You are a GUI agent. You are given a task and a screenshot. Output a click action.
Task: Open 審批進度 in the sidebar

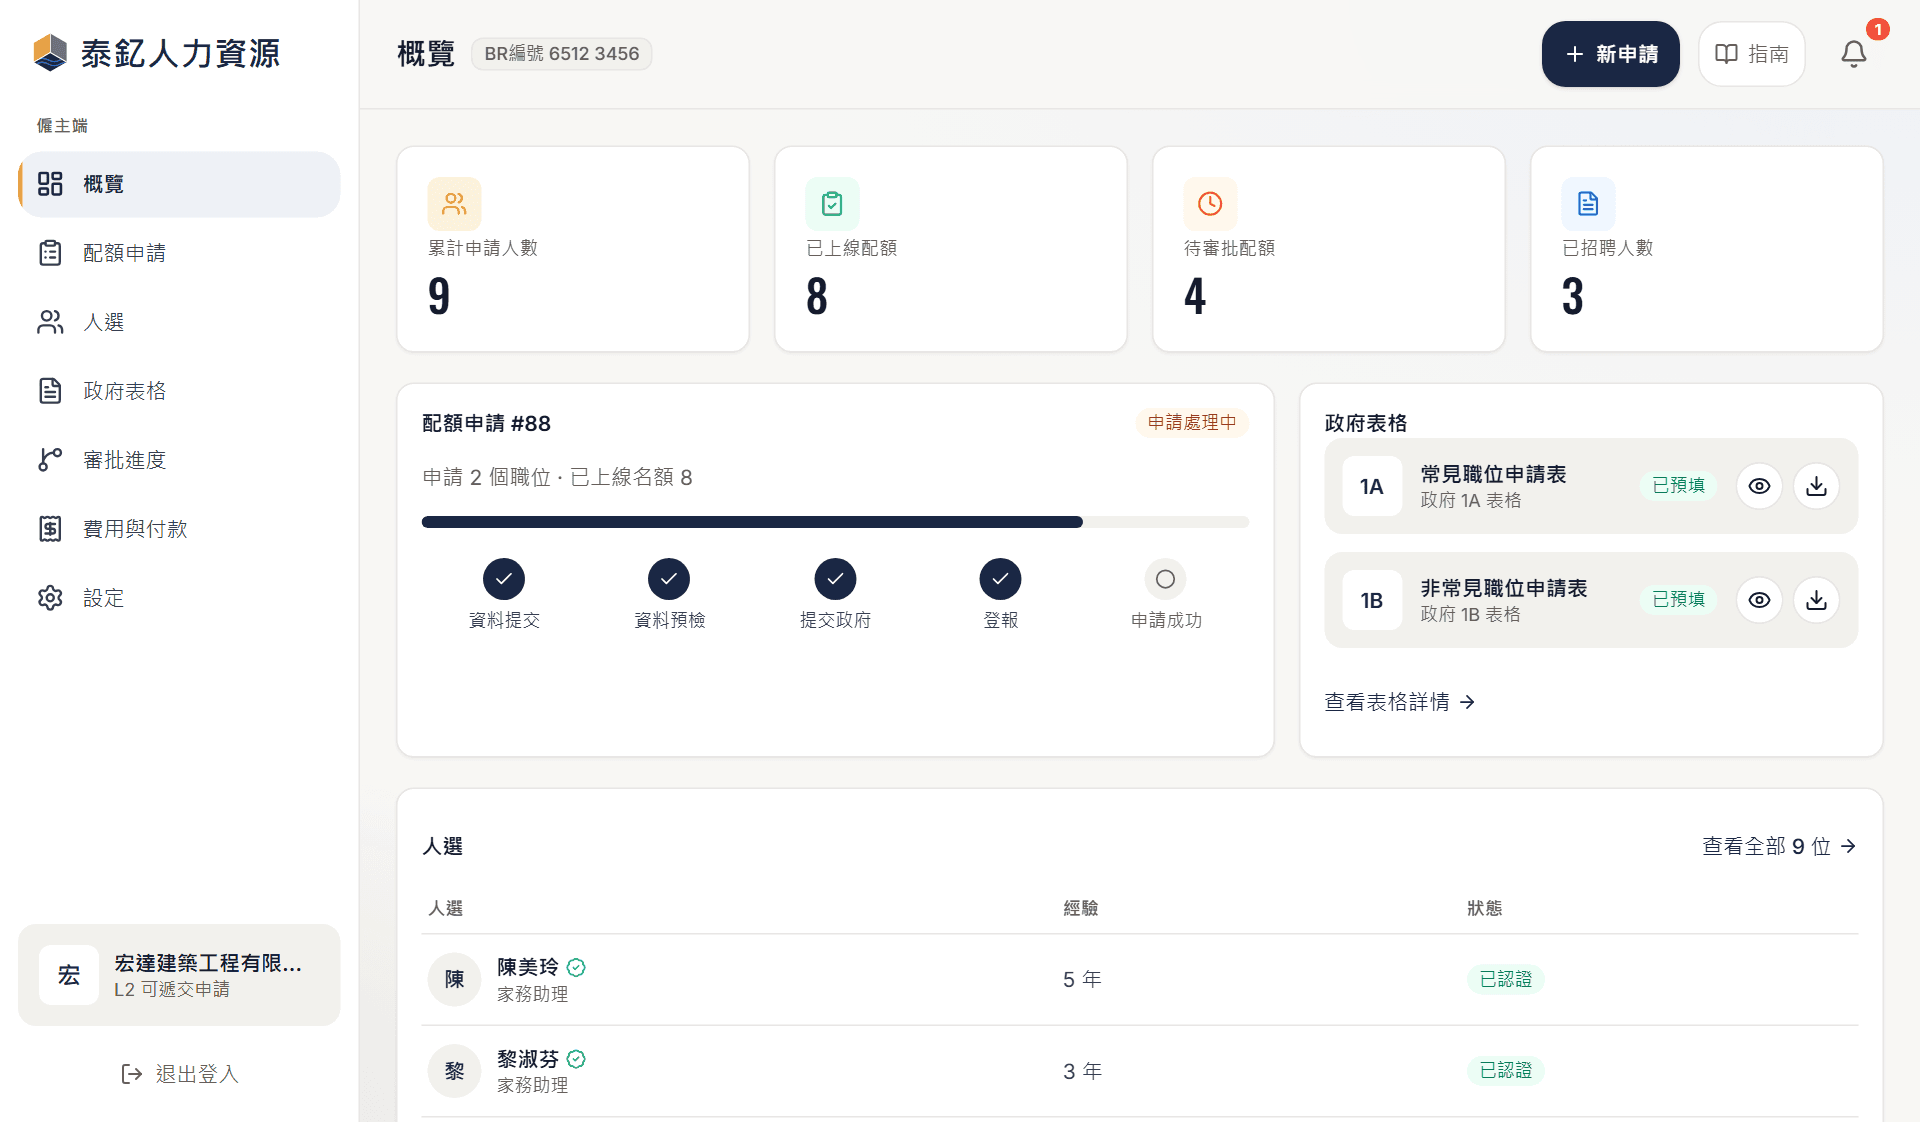pyautogui.click(x=180, y=460)
